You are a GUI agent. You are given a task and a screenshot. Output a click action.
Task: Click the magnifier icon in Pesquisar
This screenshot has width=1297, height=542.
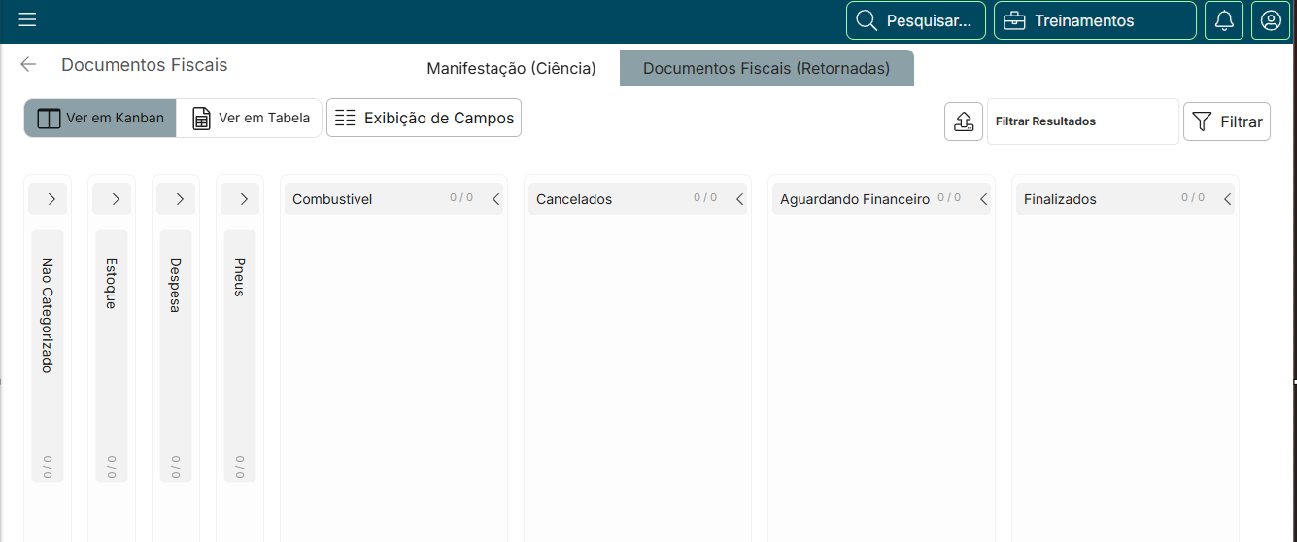[x=867, y=21]
